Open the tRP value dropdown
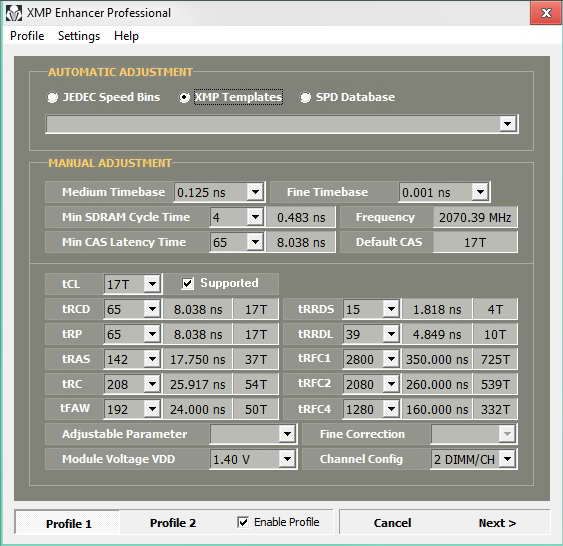The width and height of the screenshot is (563, 546). 152,334
